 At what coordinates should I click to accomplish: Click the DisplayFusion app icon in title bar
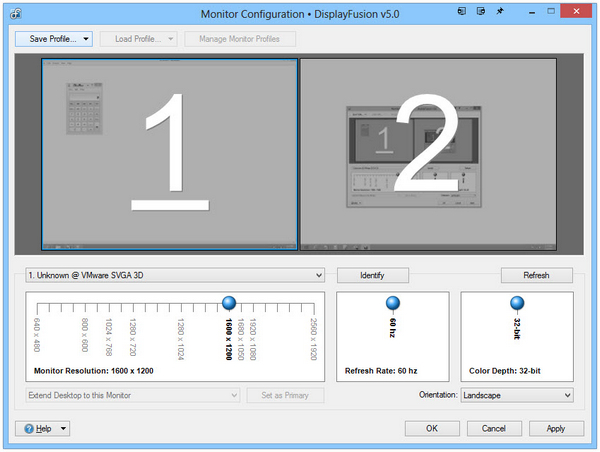pyautogui.click(x=16, y=14)
